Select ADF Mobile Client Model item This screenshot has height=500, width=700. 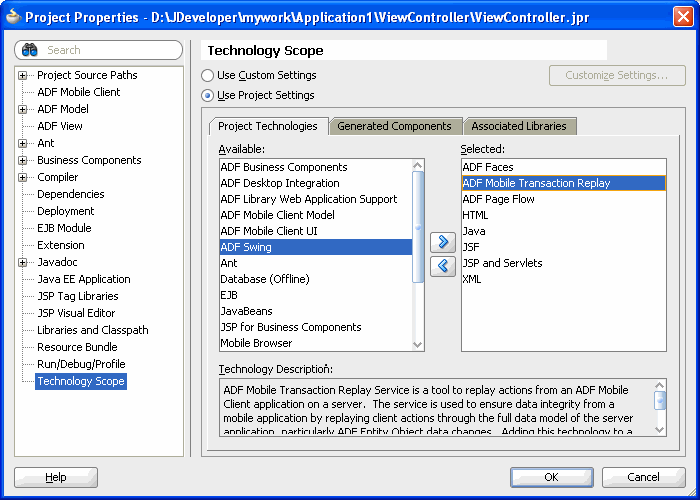click(316, 215)
